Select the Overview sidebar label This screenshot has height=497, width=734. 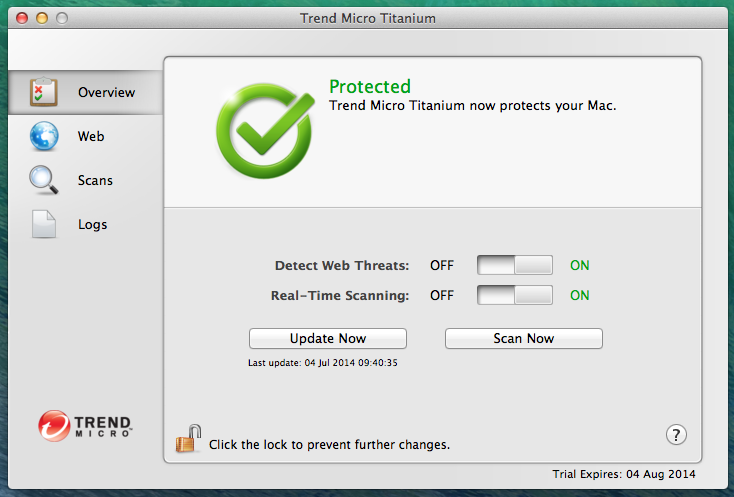pos(107,92)
